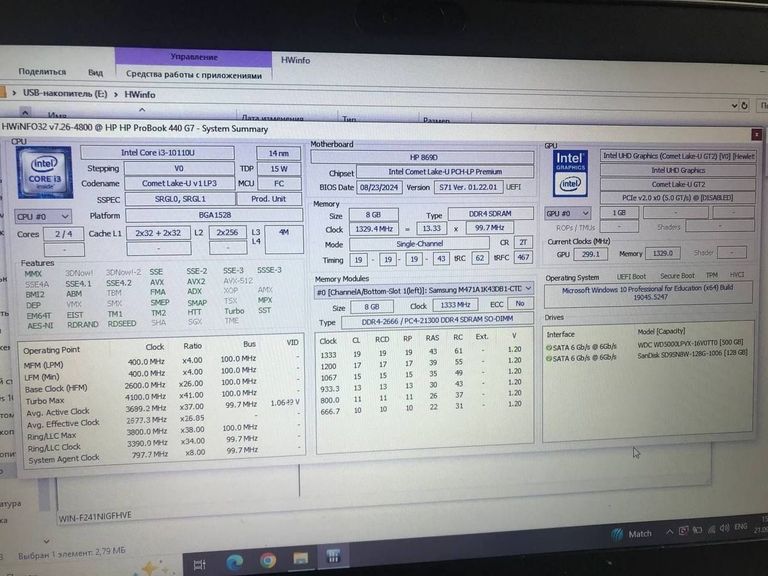Click the 666.7 memory timing row

(x=422, y=409)
